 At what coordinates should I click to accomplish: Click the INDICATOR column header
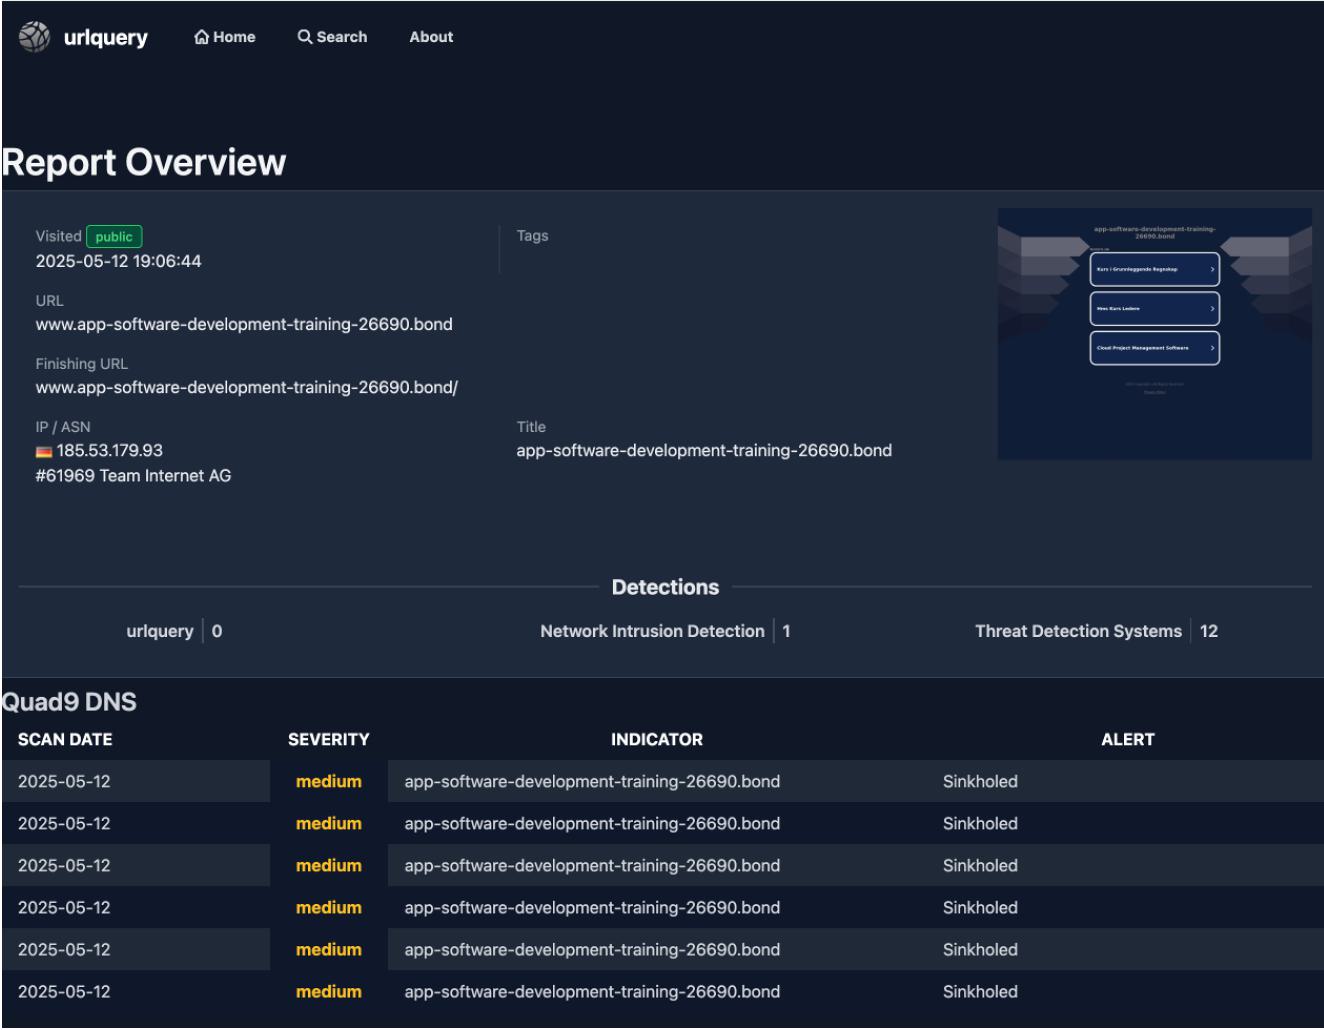tap(656, 740)
